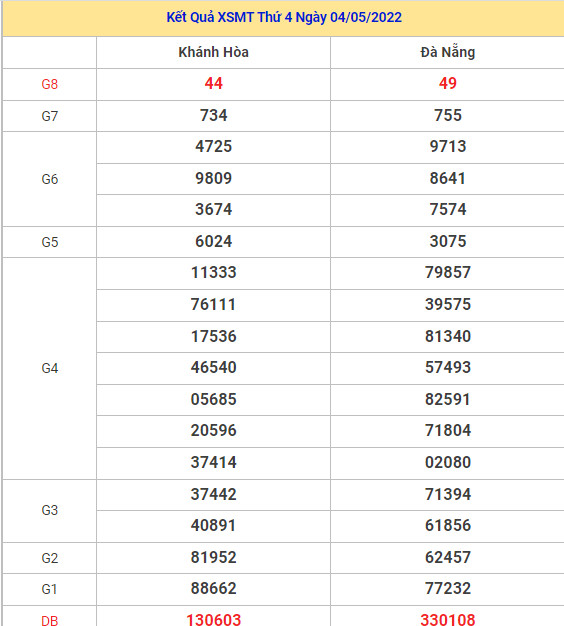Select number 9713
Screen dimensions: 564x626
[x=448, y=147]
